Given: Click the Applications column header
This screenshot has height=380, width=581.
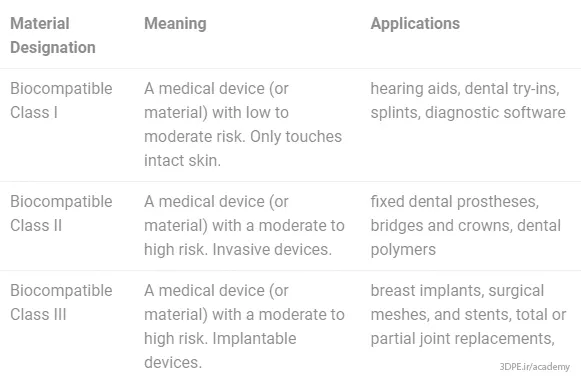Looking at the screenshot, I should coord(415,24).
